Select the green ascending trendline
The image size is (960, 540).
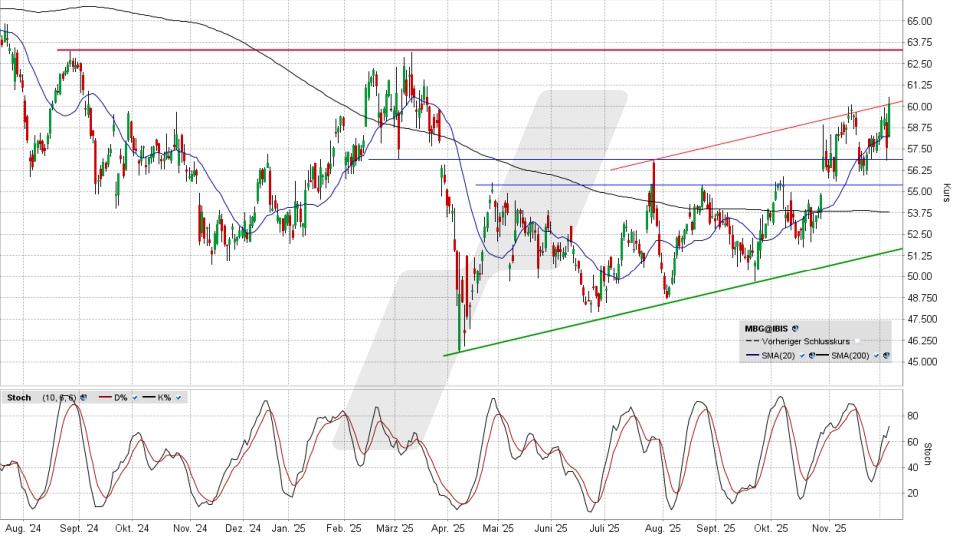tap(680, 301)
